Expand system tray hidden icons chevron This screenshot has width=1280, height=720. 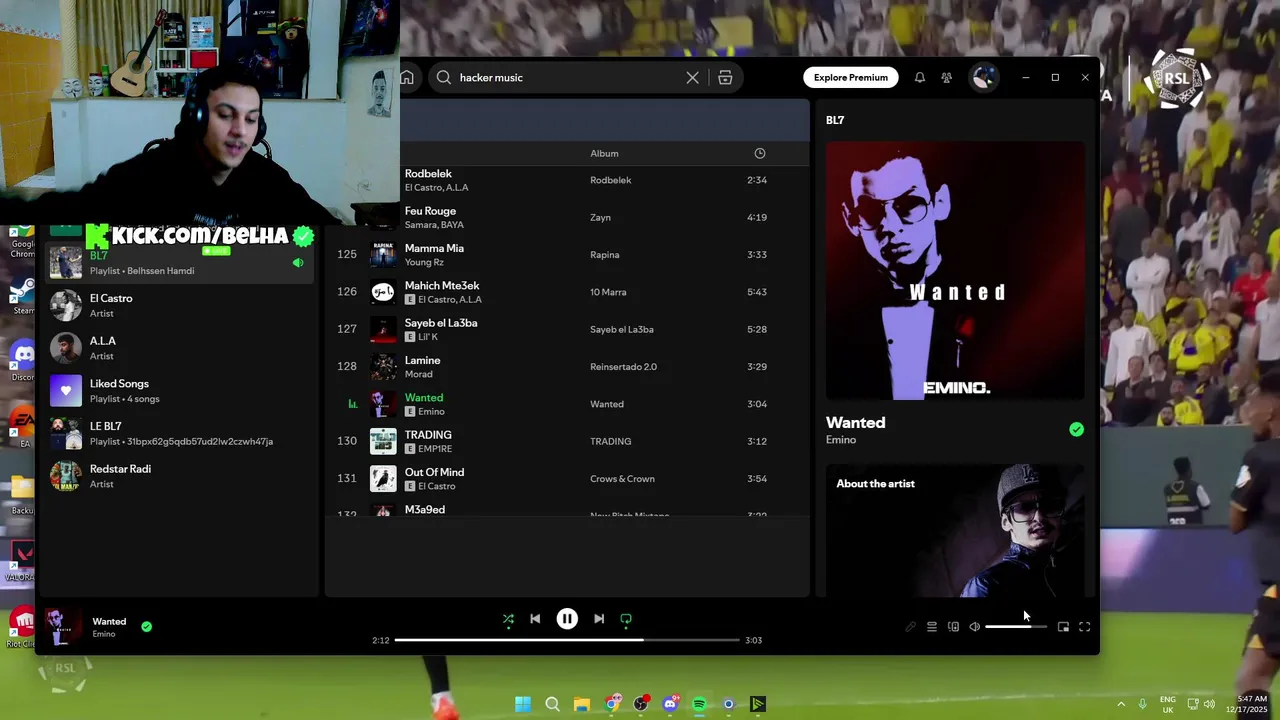coord(1120,704)
